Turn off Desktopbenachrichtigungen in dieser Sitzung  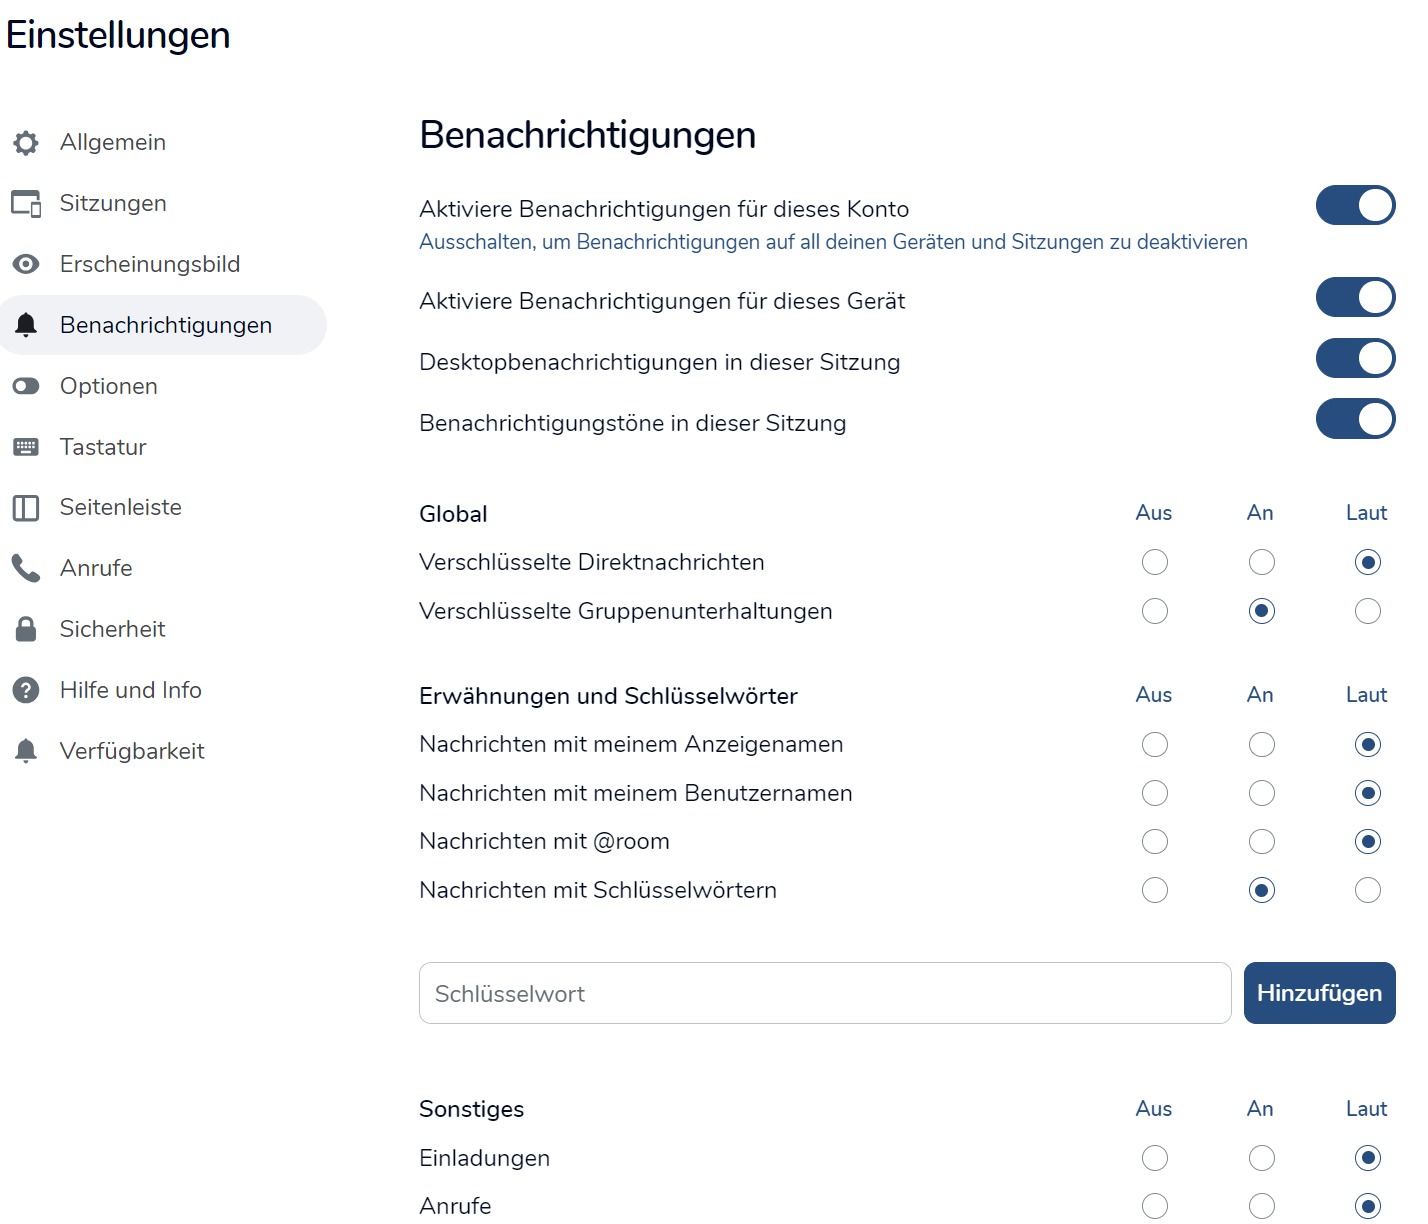1355,358
